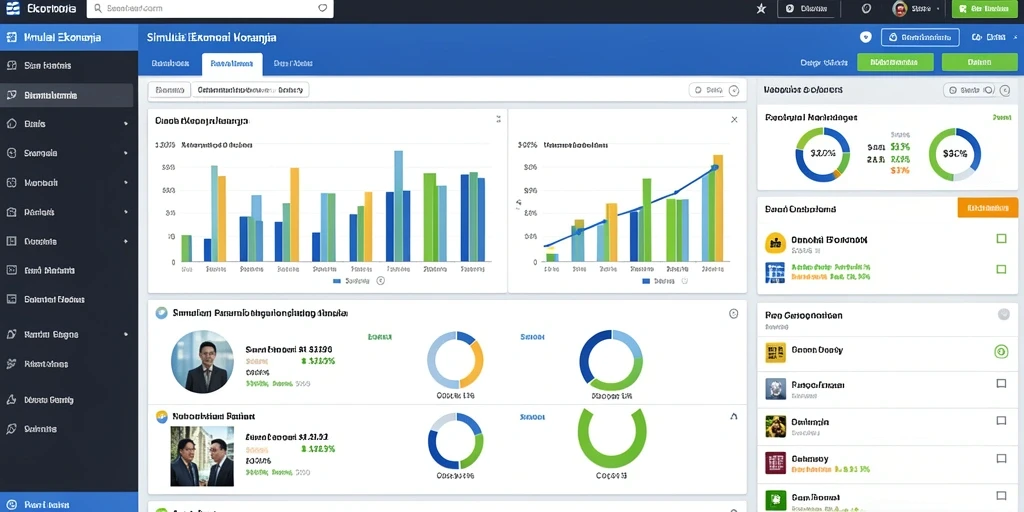Click the expand icon on left bar chart card
The image size is (1024, 512).
point(498,119)
